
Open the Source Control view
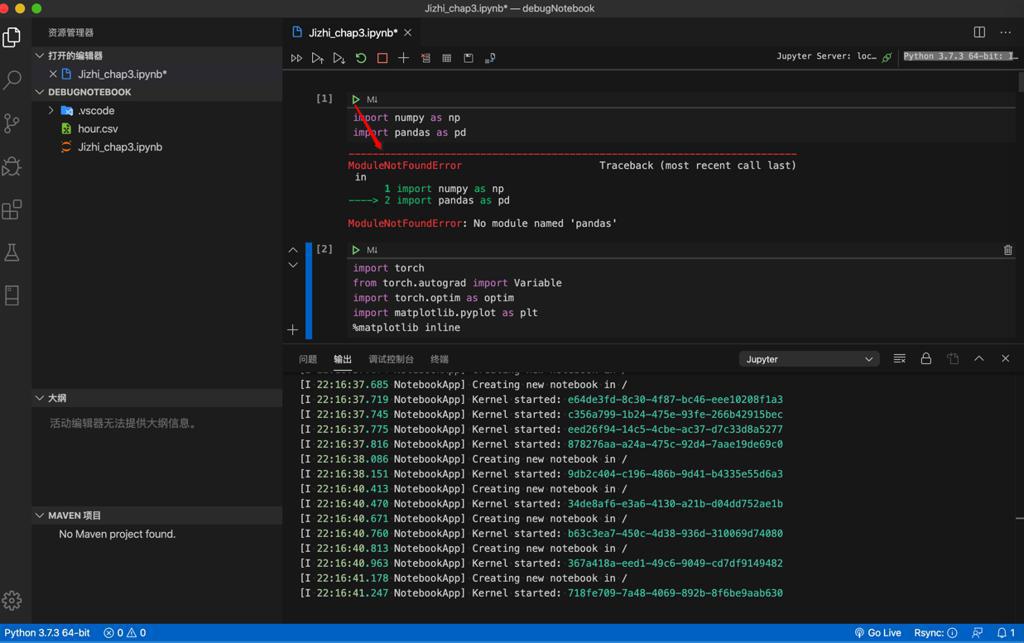click(12, 123)
